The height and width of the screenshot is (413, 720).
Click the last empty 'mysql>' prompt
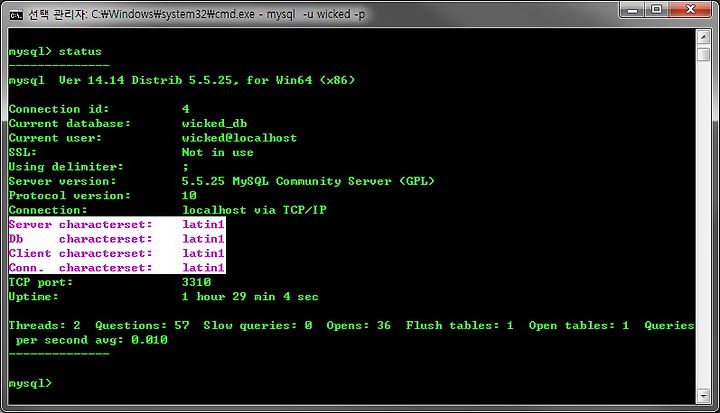[x=30, y=383]
